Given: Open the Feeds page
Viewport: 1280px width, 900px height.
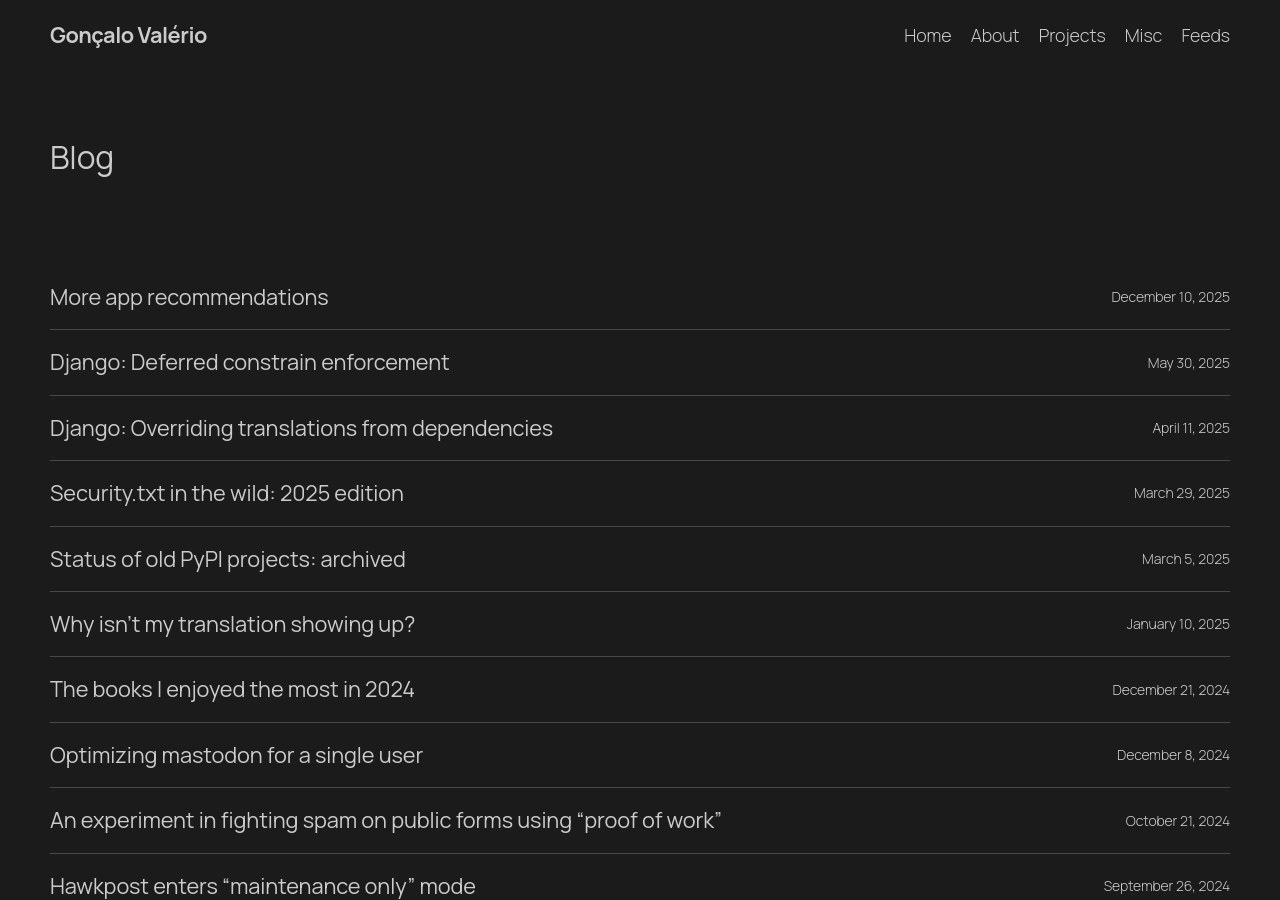Looking at the screenshot, I should (x=1204, y=36).
